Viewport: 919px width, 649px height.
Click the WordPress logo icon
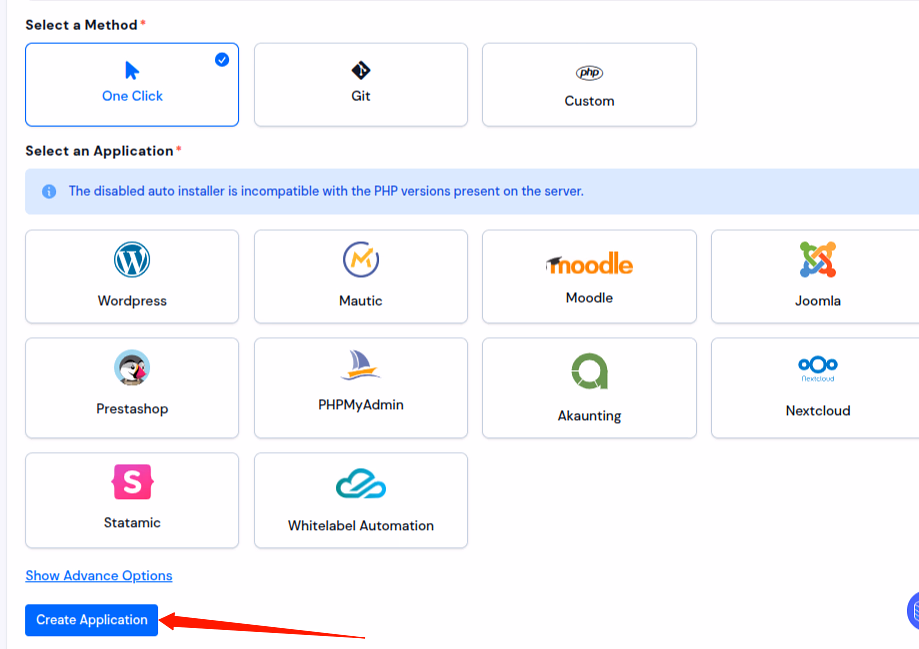(x=132, y=260)
